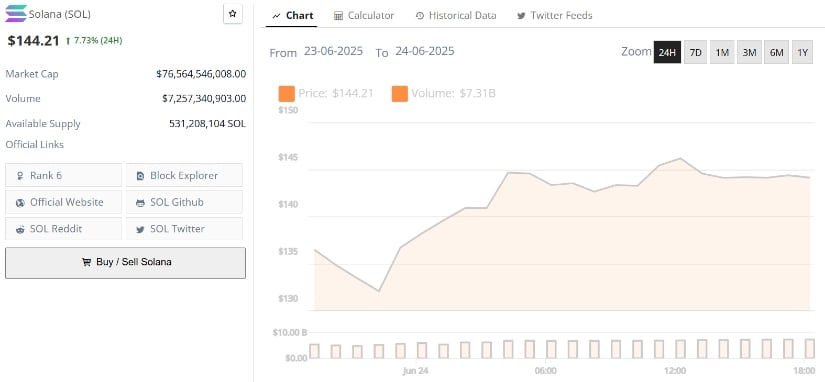Choose the 1Y zoom range
Viewport: 825px width, 382px height.
click(802, 52)
